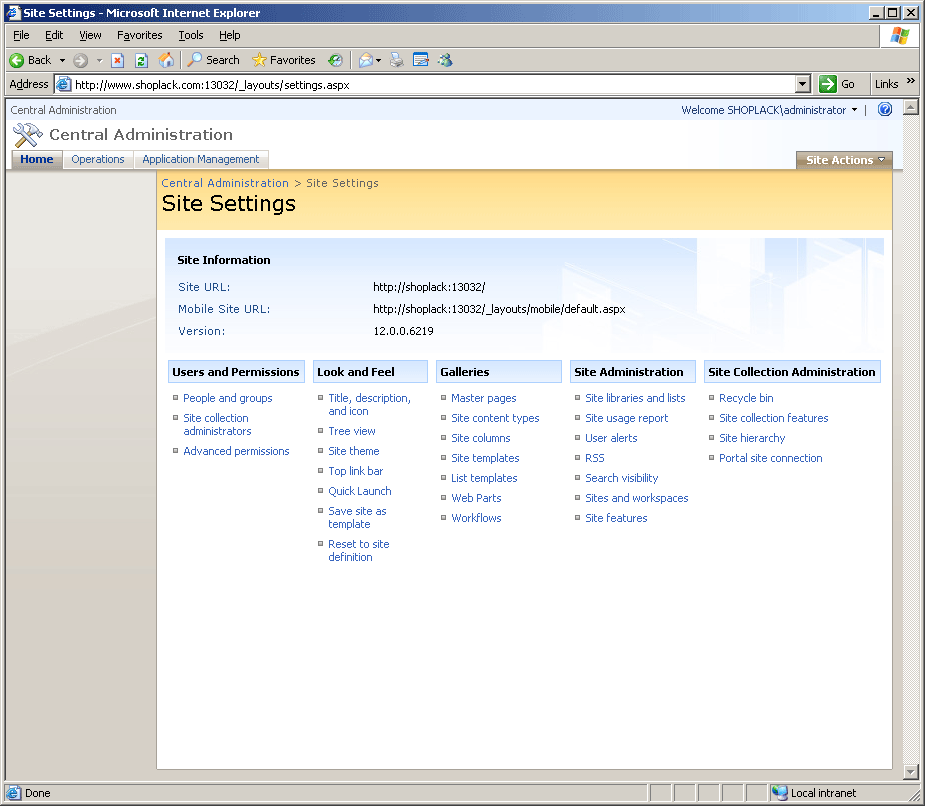The height and width of the screenshot is (806, 925).
Task: Open the Welcome SHOPLACK\administrator menu
Action: coord(769,110)
